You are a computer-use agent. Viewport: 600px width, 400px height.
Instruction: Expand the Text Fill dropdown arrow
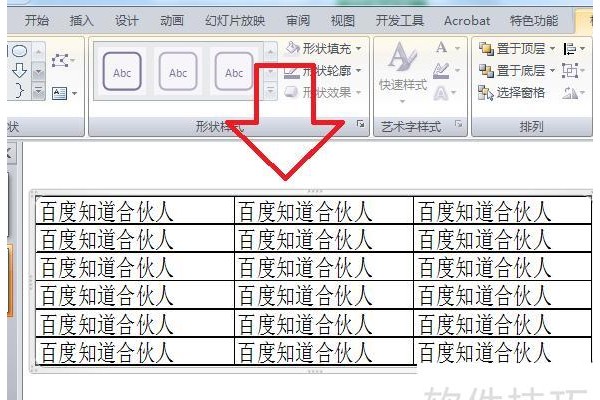click(x=457, y=48)
